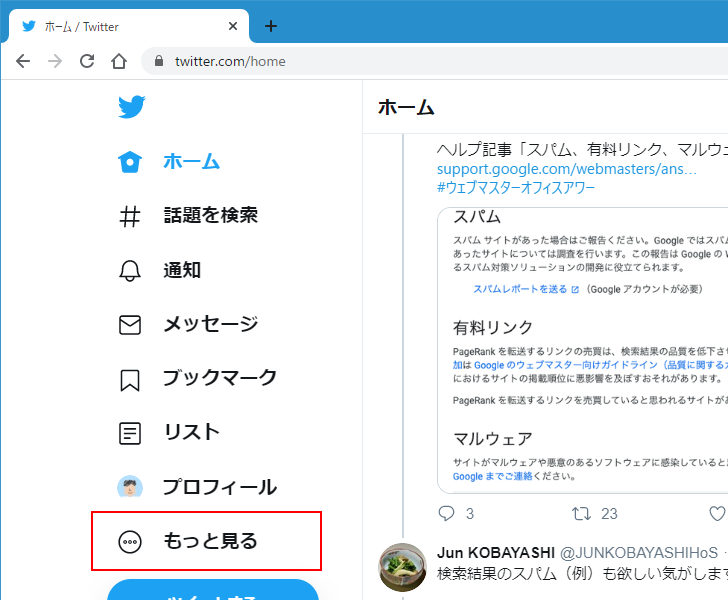Open Jun KOBAYASHI's profile name
This screenshot has height=600, width=728.
pos(496,553)
